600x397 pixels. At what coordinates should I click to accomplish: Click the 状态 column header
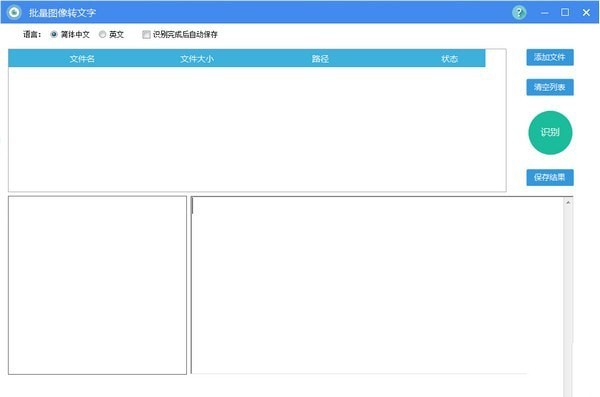[x=449, y=59]
